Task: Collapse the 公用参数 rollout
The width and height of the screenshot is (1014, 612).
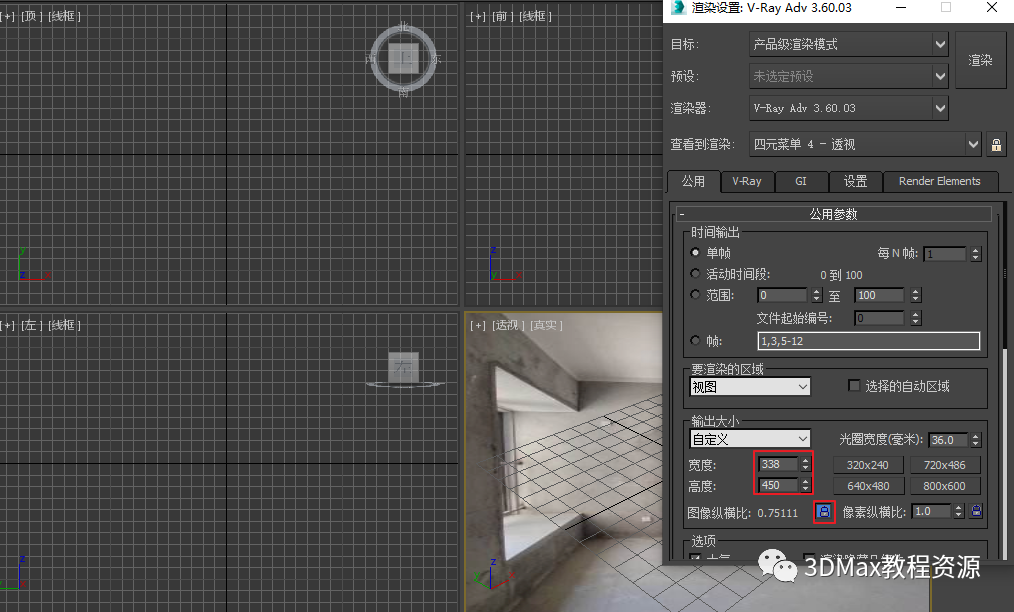Action: coord(834,214)
